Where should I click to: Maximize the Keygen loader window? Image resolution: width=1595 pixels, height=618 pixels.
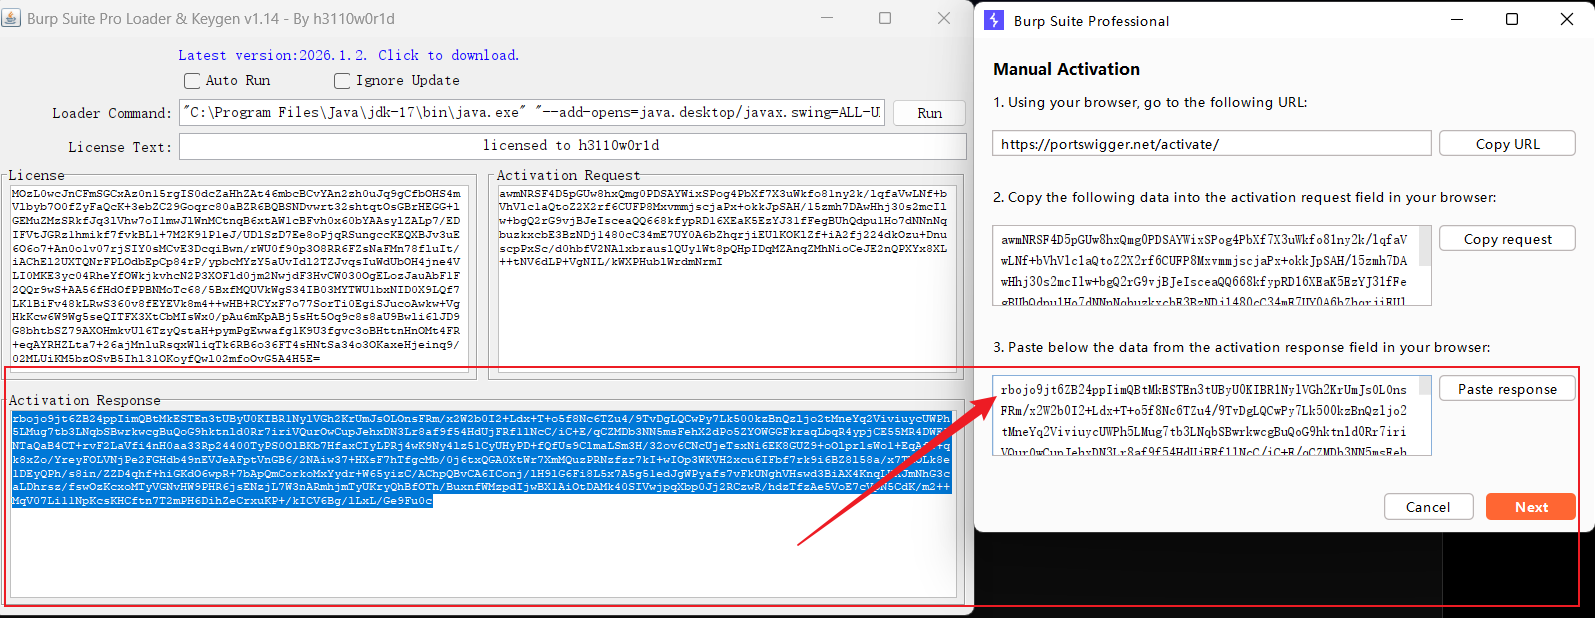885,18
